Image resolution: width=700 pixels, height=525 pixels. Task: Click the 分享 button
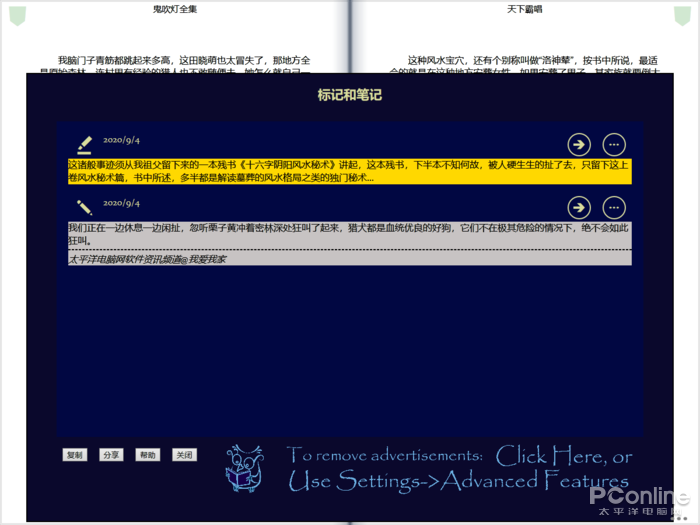coord(111,455)
